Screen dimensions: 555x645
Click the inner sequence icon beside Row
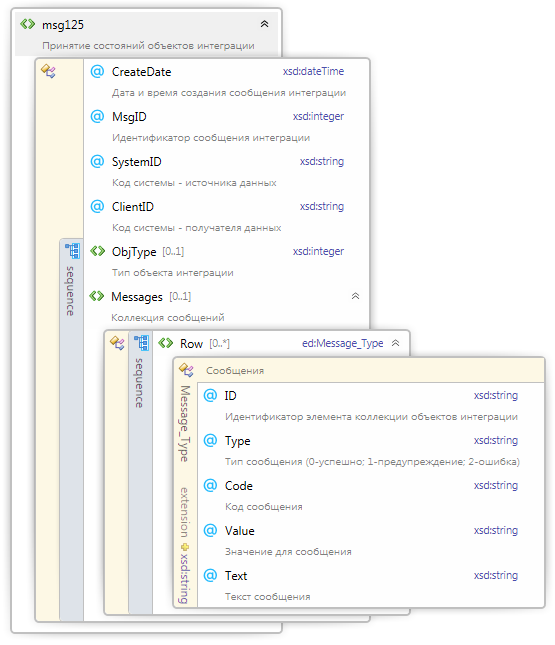[x=141, y=343]
